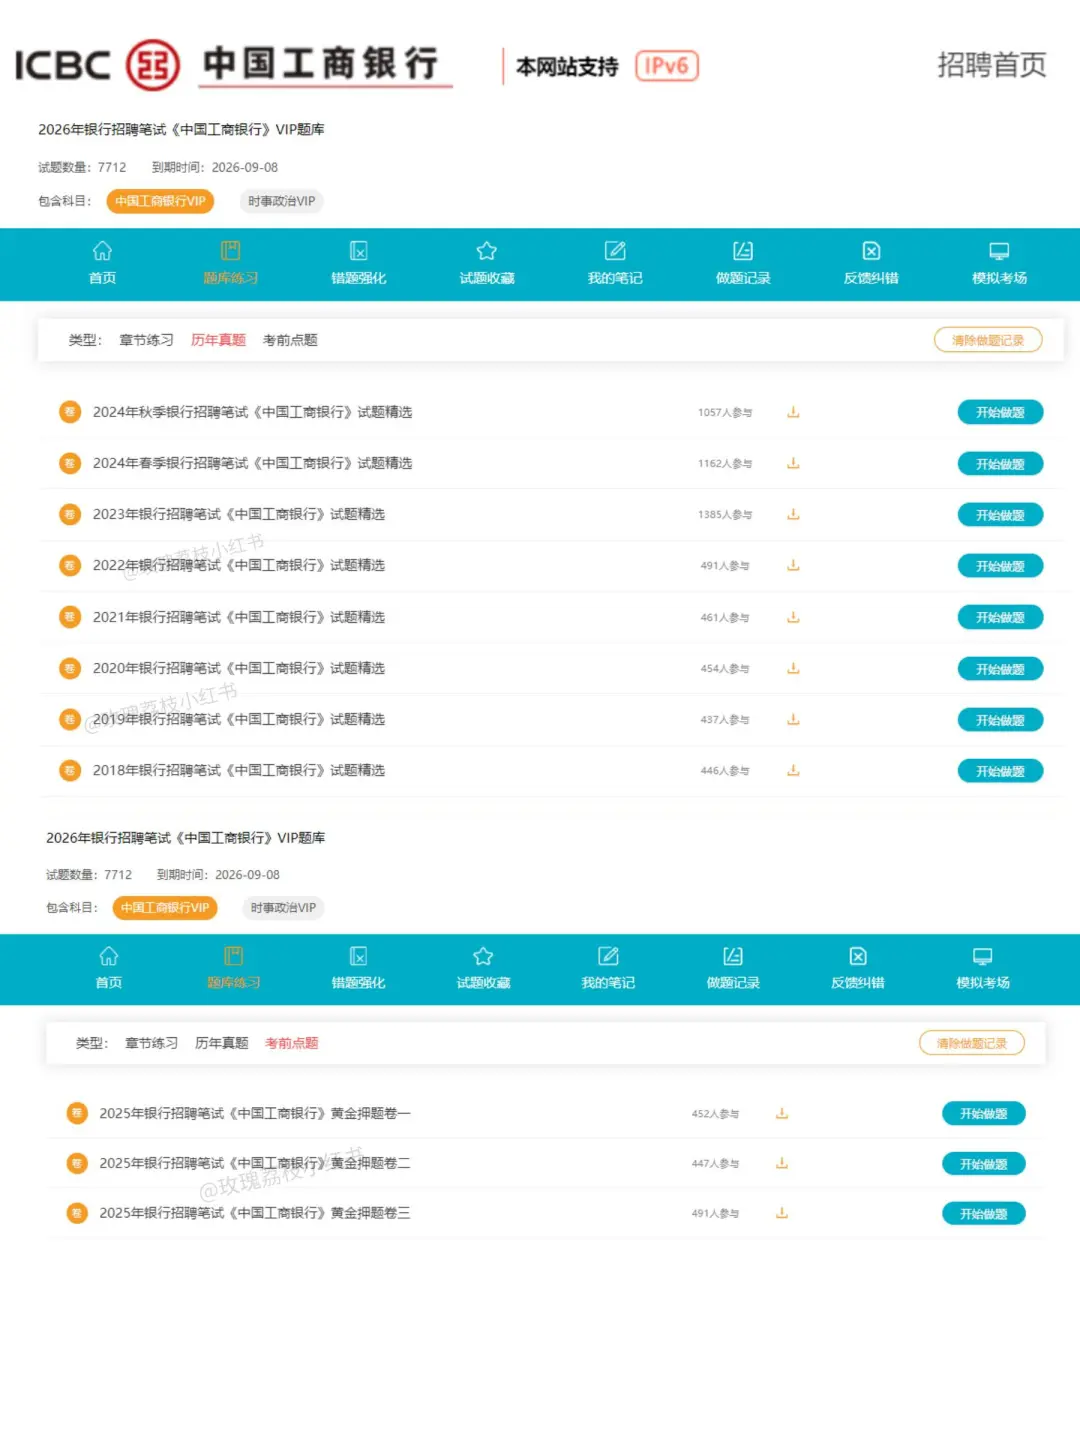This screenshot has height=1440, width=1080.
Task: Start 2024年秋季 试题精选 with 开始做题
Action: click(1000, 412)
